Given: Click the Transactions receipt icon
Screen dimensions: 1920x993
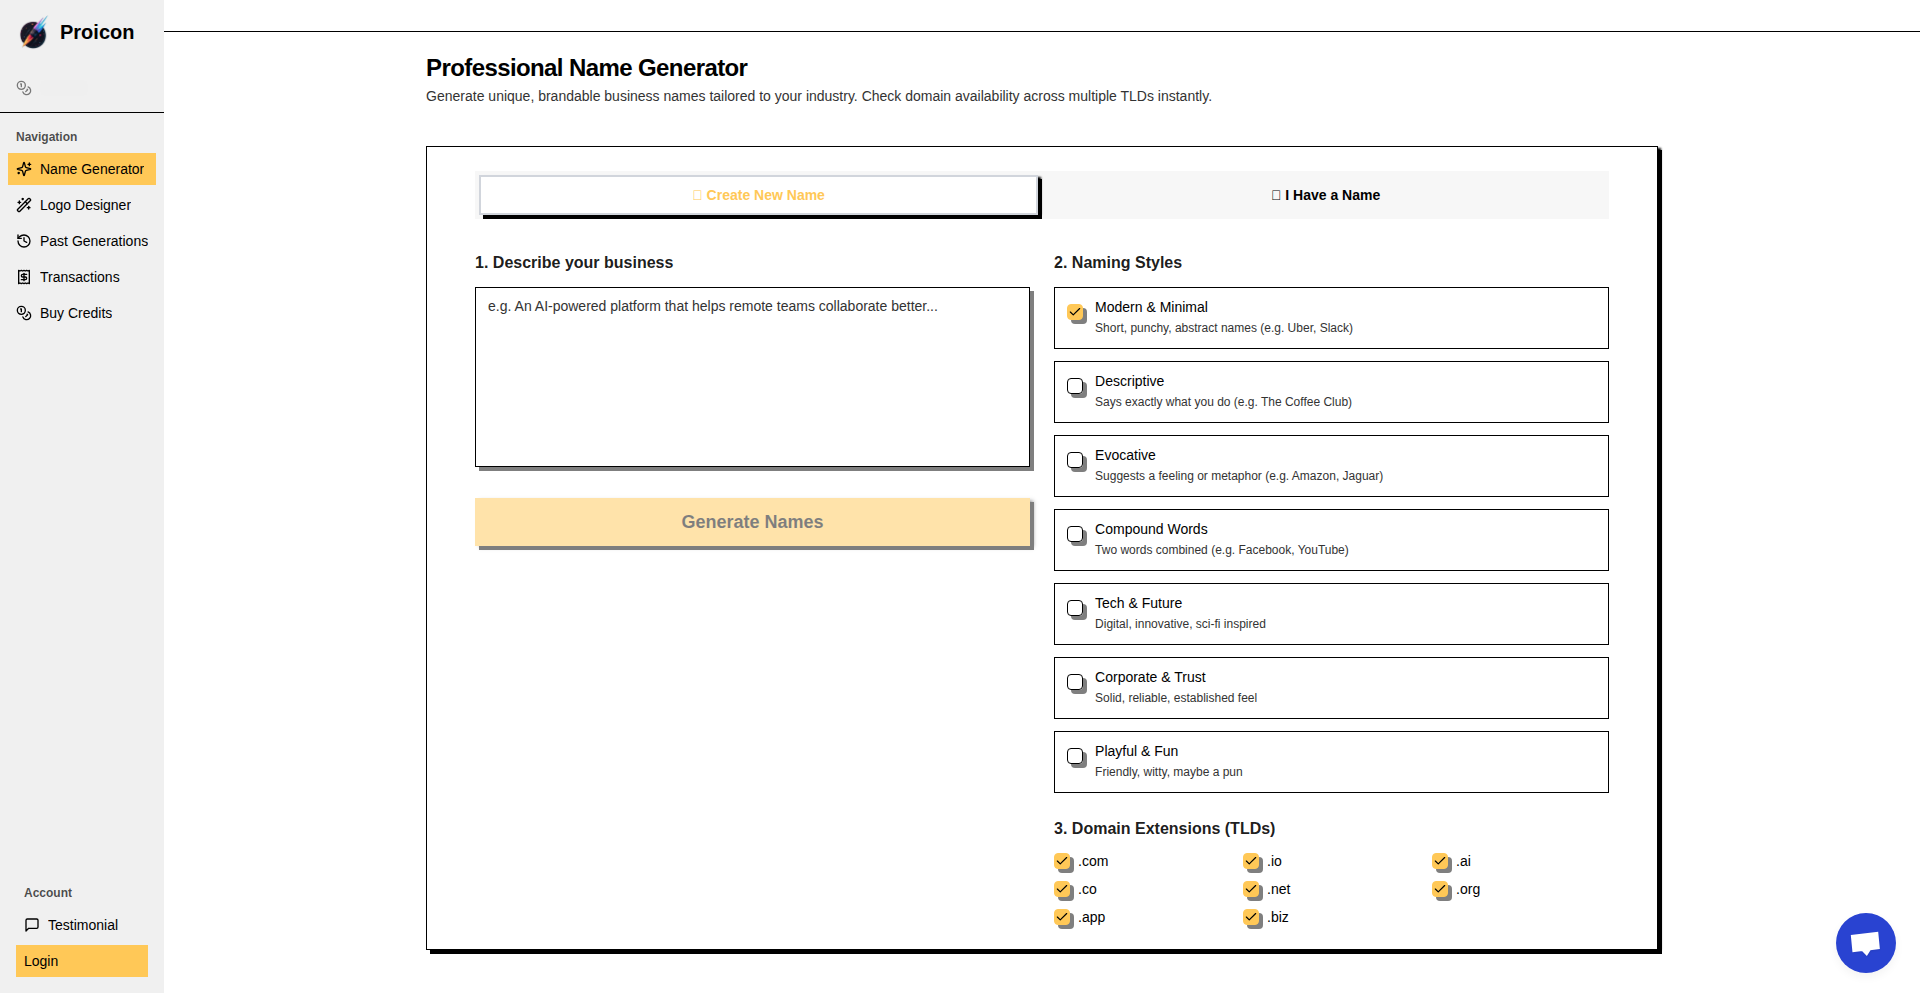Looking at the screenshot, I should click(x=24, y=277).
